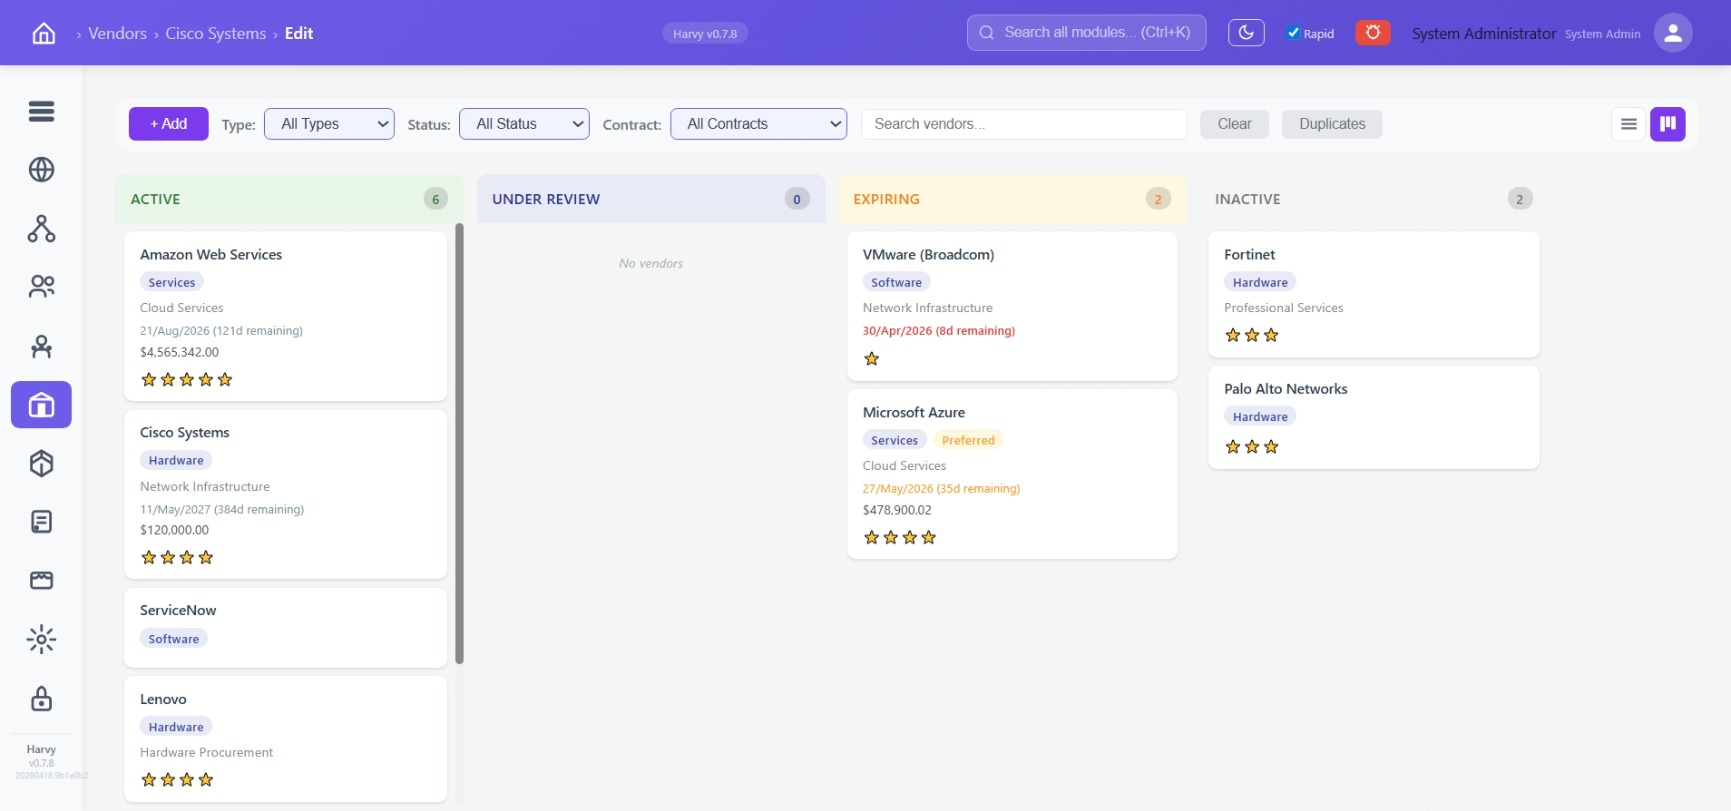Click the Hardware tag on Palo Alto Networks
1731x811 pixels.
pos(1260,417)
